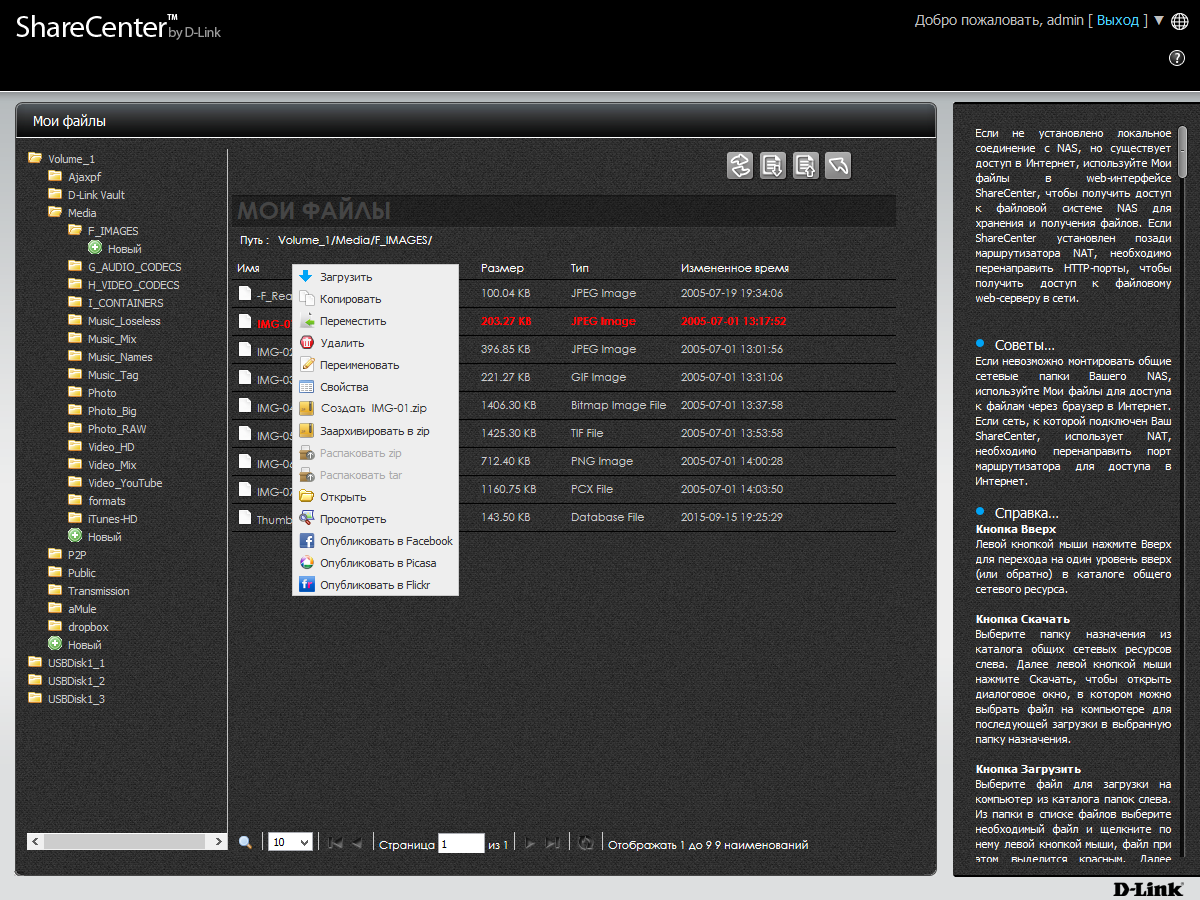Click the tree scrollbar right arrow
The image size is (1200, 900).
219,842
